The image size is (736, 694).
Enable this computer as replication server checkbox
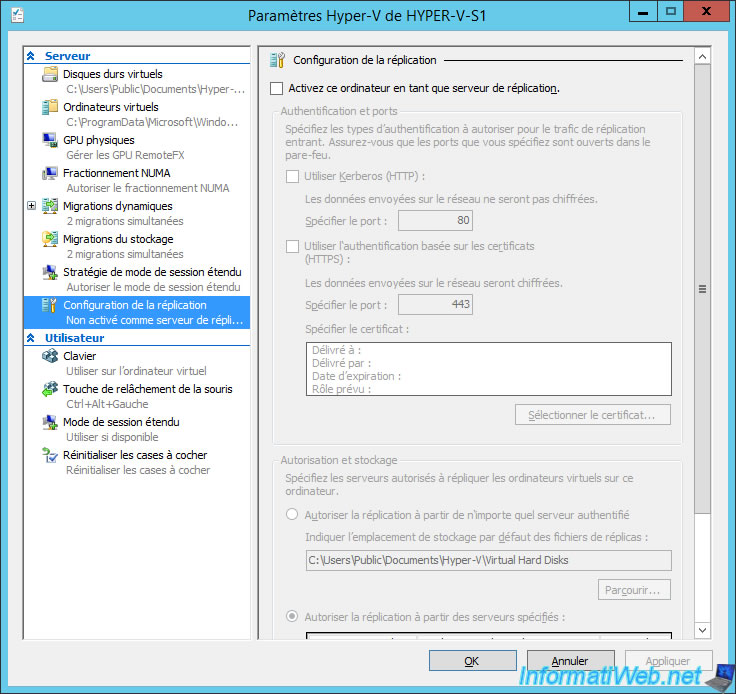pyautogui.click(x=276, y=88)
